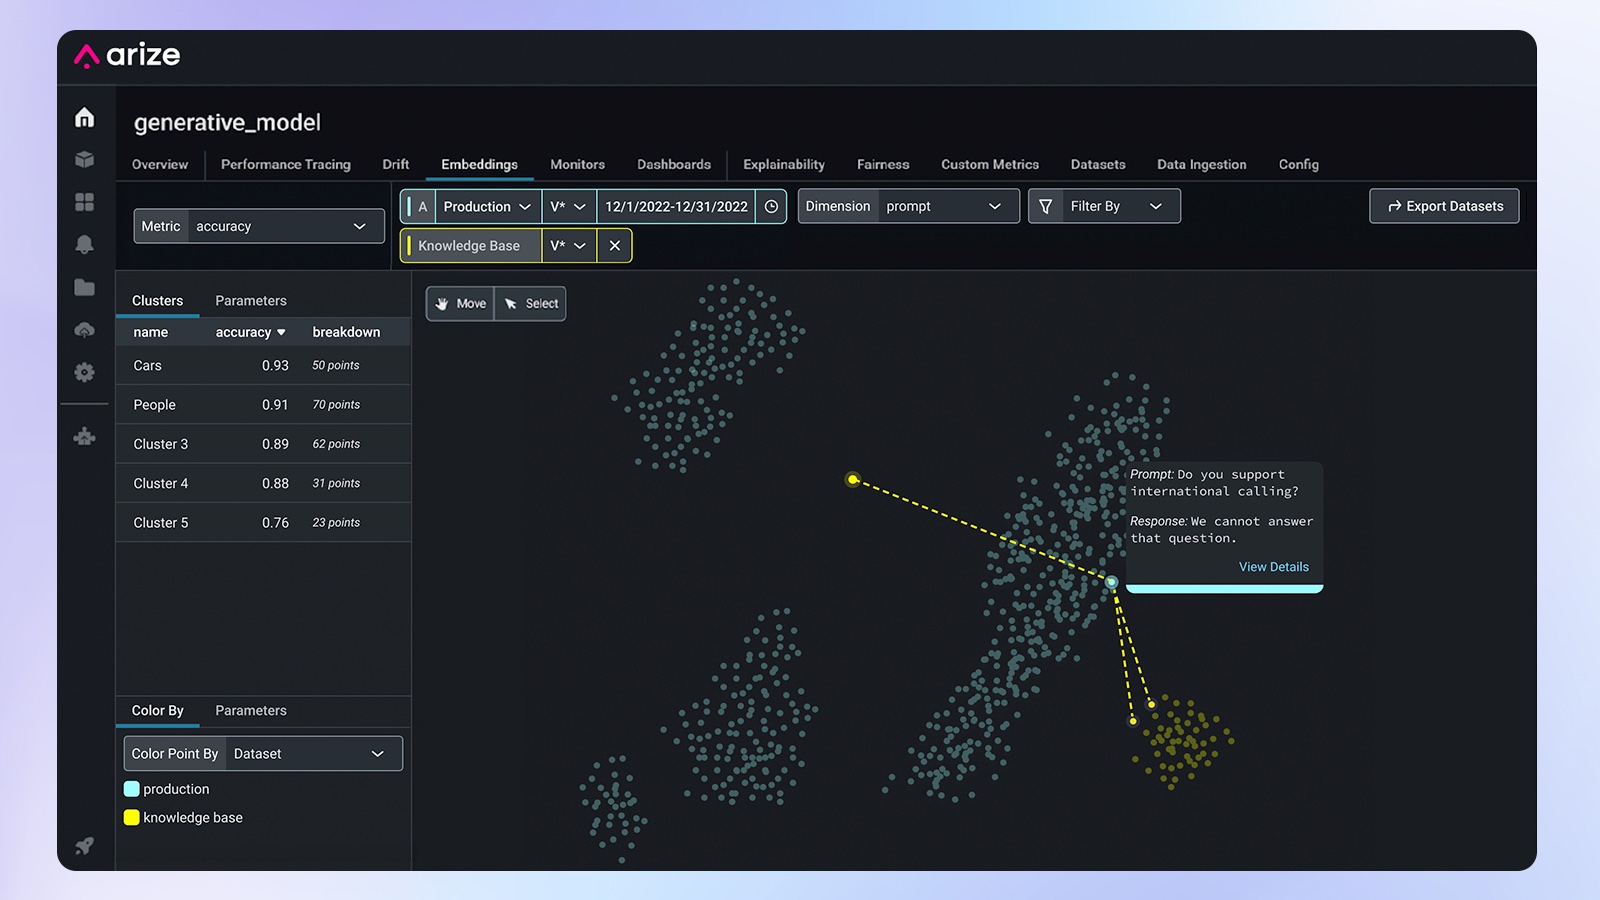Expand the Metric accuracy dropdown
This screenshot has width=1600, height=900.
[259, 227]
